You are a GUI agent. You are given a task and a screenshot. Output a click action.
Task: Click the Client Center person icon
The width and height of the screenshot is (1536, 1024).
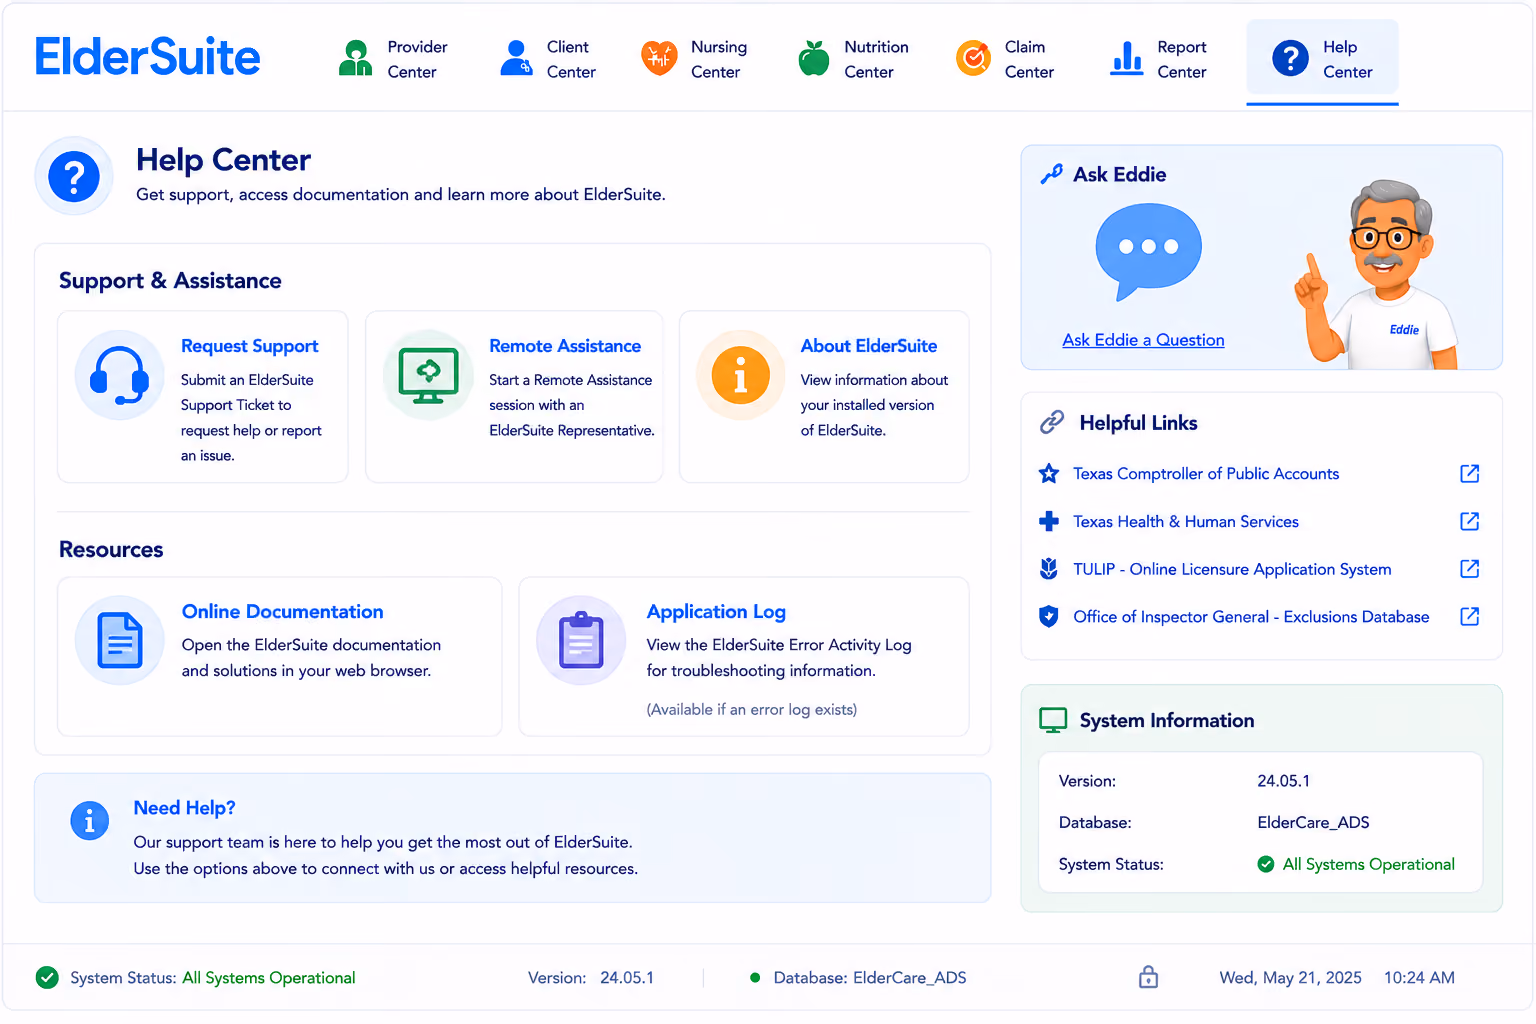pos(516,58)
